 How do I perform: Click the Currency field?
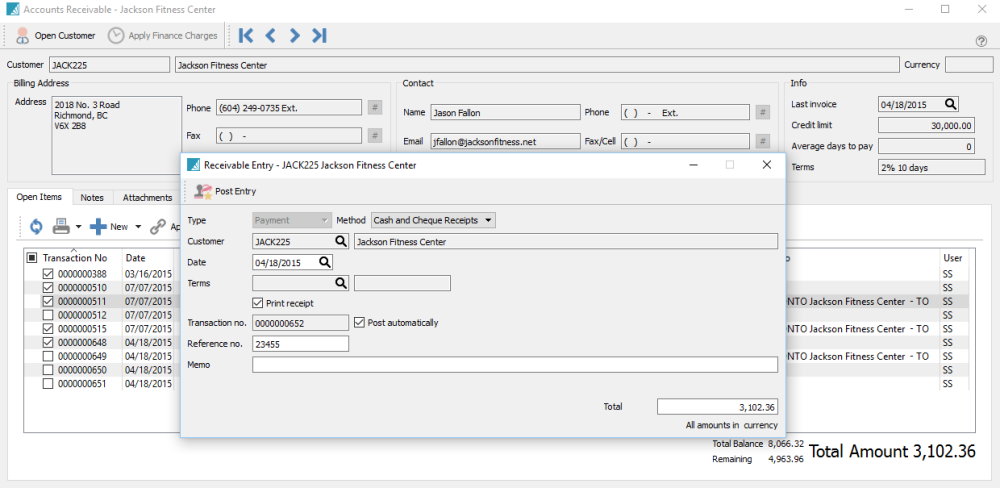pos(969,64)
